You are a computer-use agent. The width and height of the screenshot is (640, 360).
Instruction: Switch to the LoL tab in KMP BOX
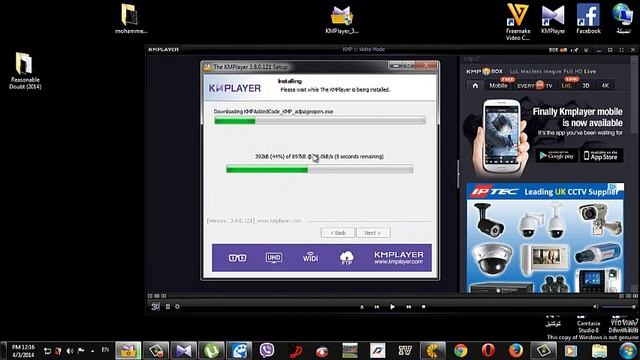[x=567, y=86]
